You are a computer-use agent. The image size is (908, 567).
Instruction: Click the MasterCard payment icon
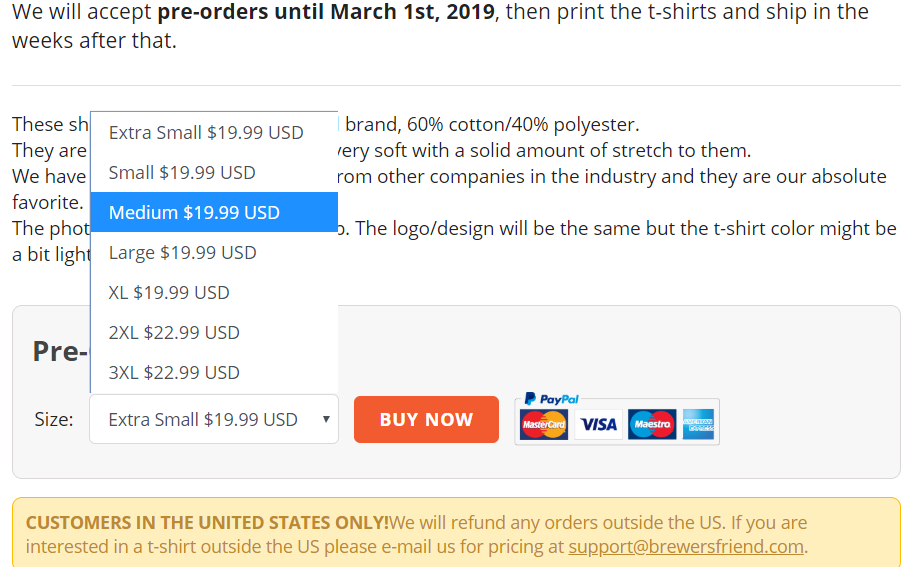tap(544, 425)
